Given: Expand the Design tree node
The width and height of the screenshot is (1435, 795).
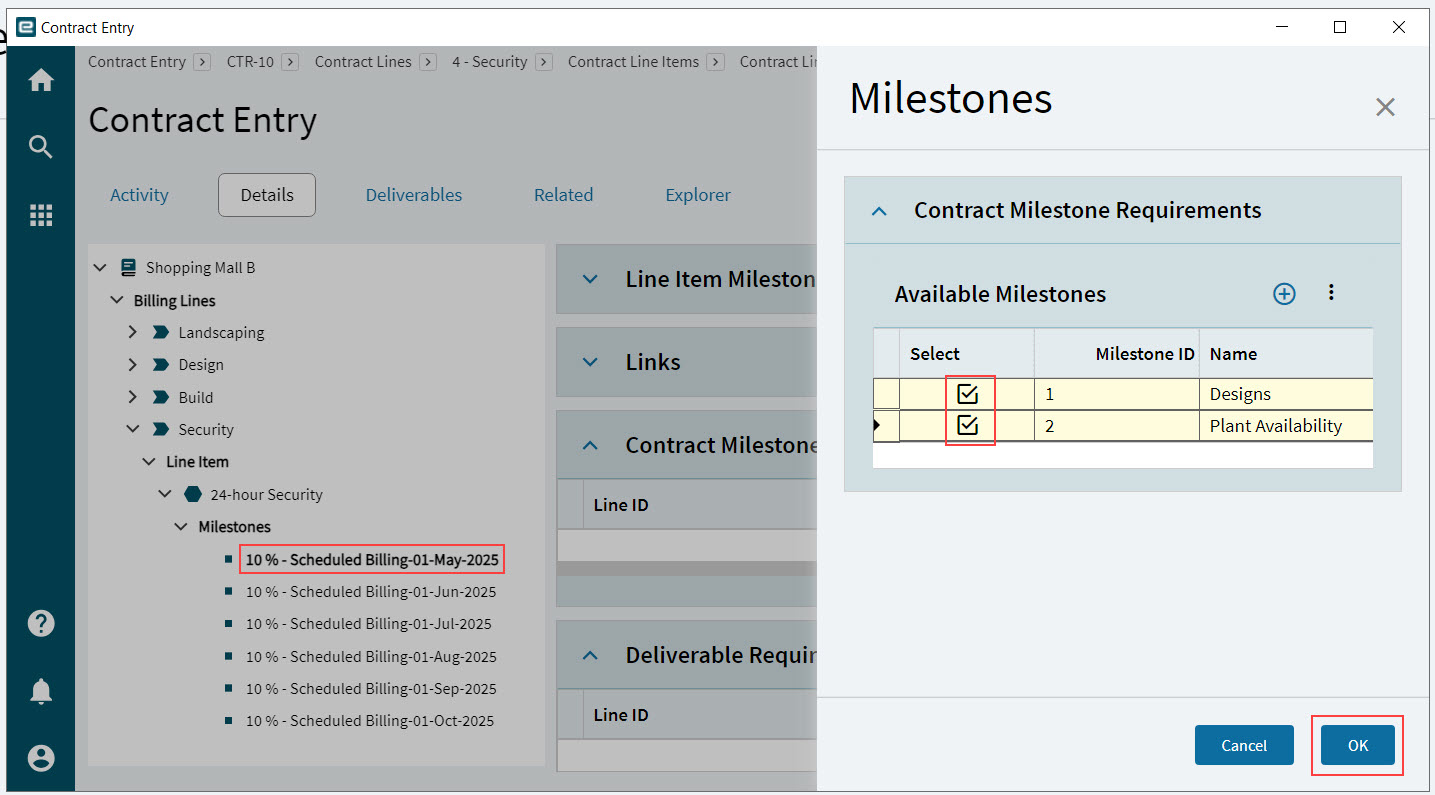Looking at the screenshot, I should pos(133,365).
